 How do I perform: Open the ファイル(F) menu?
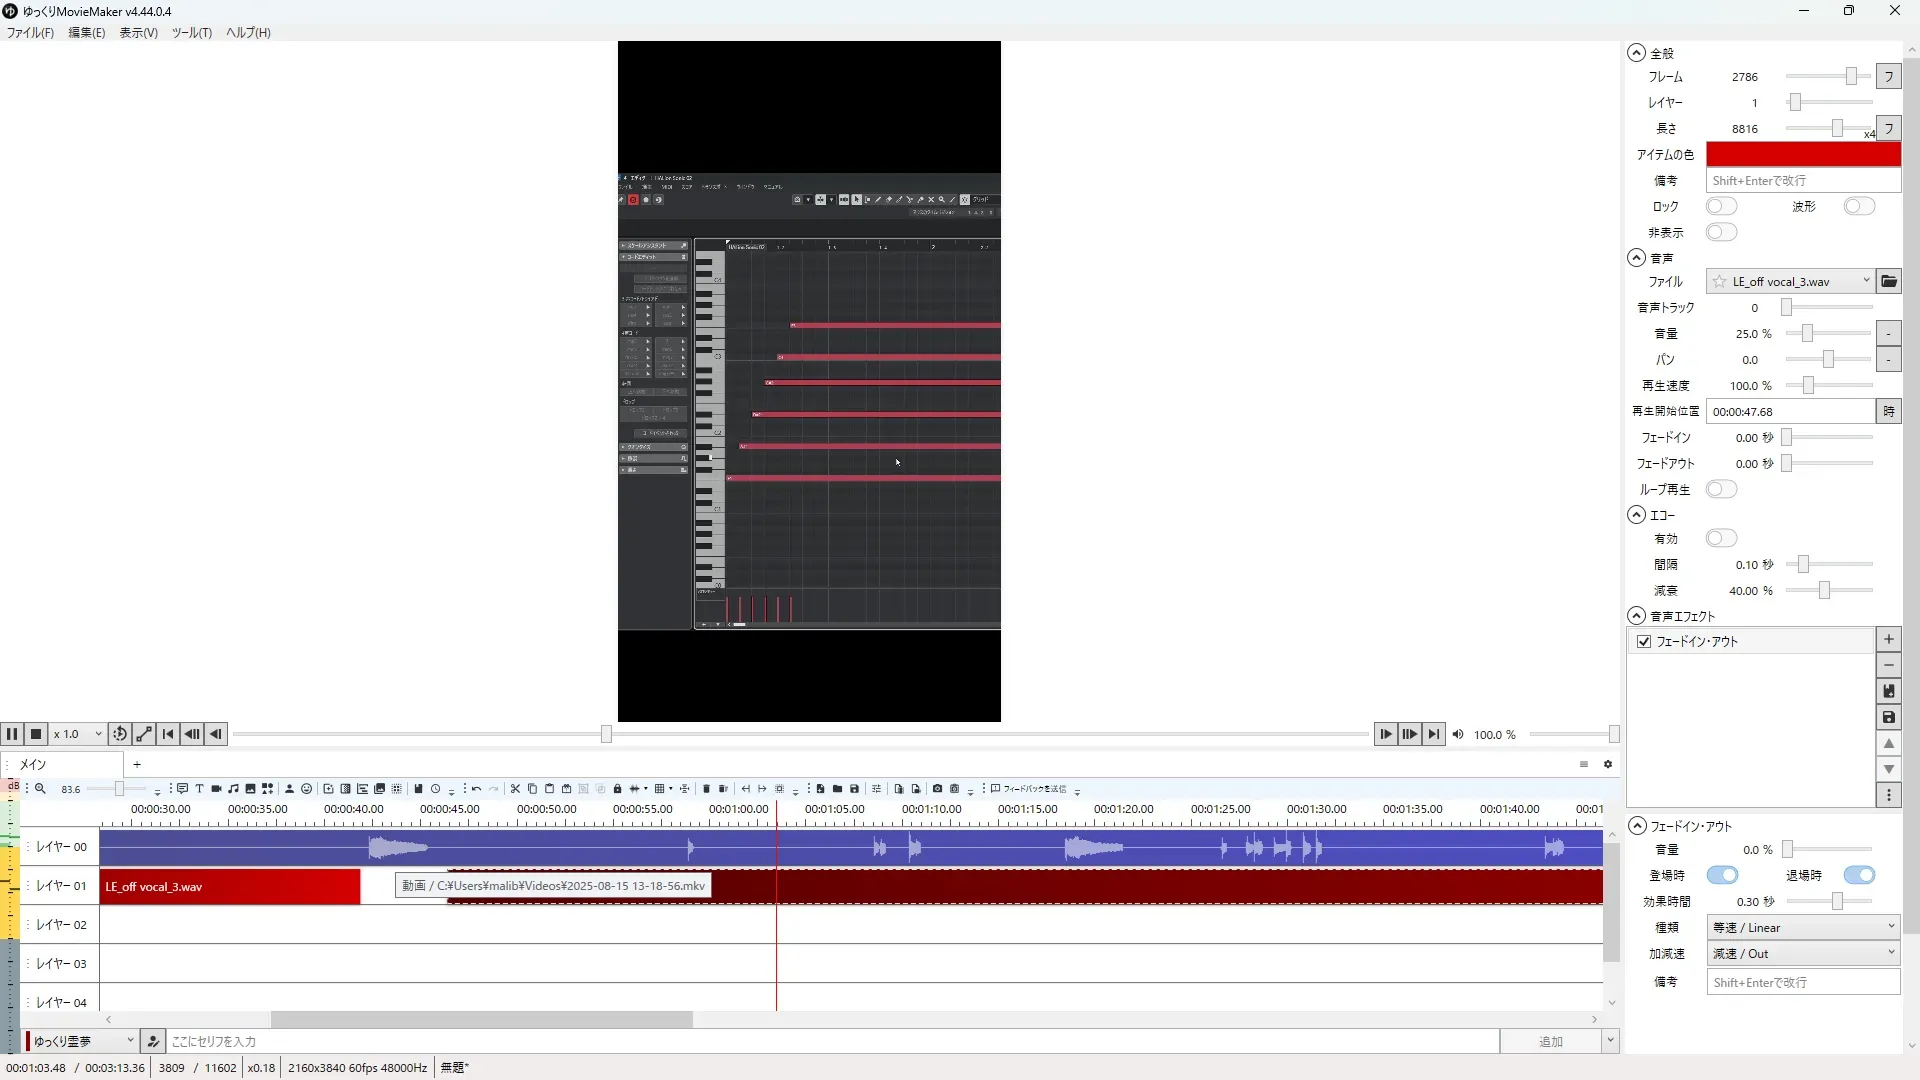[x=30, y=33]
